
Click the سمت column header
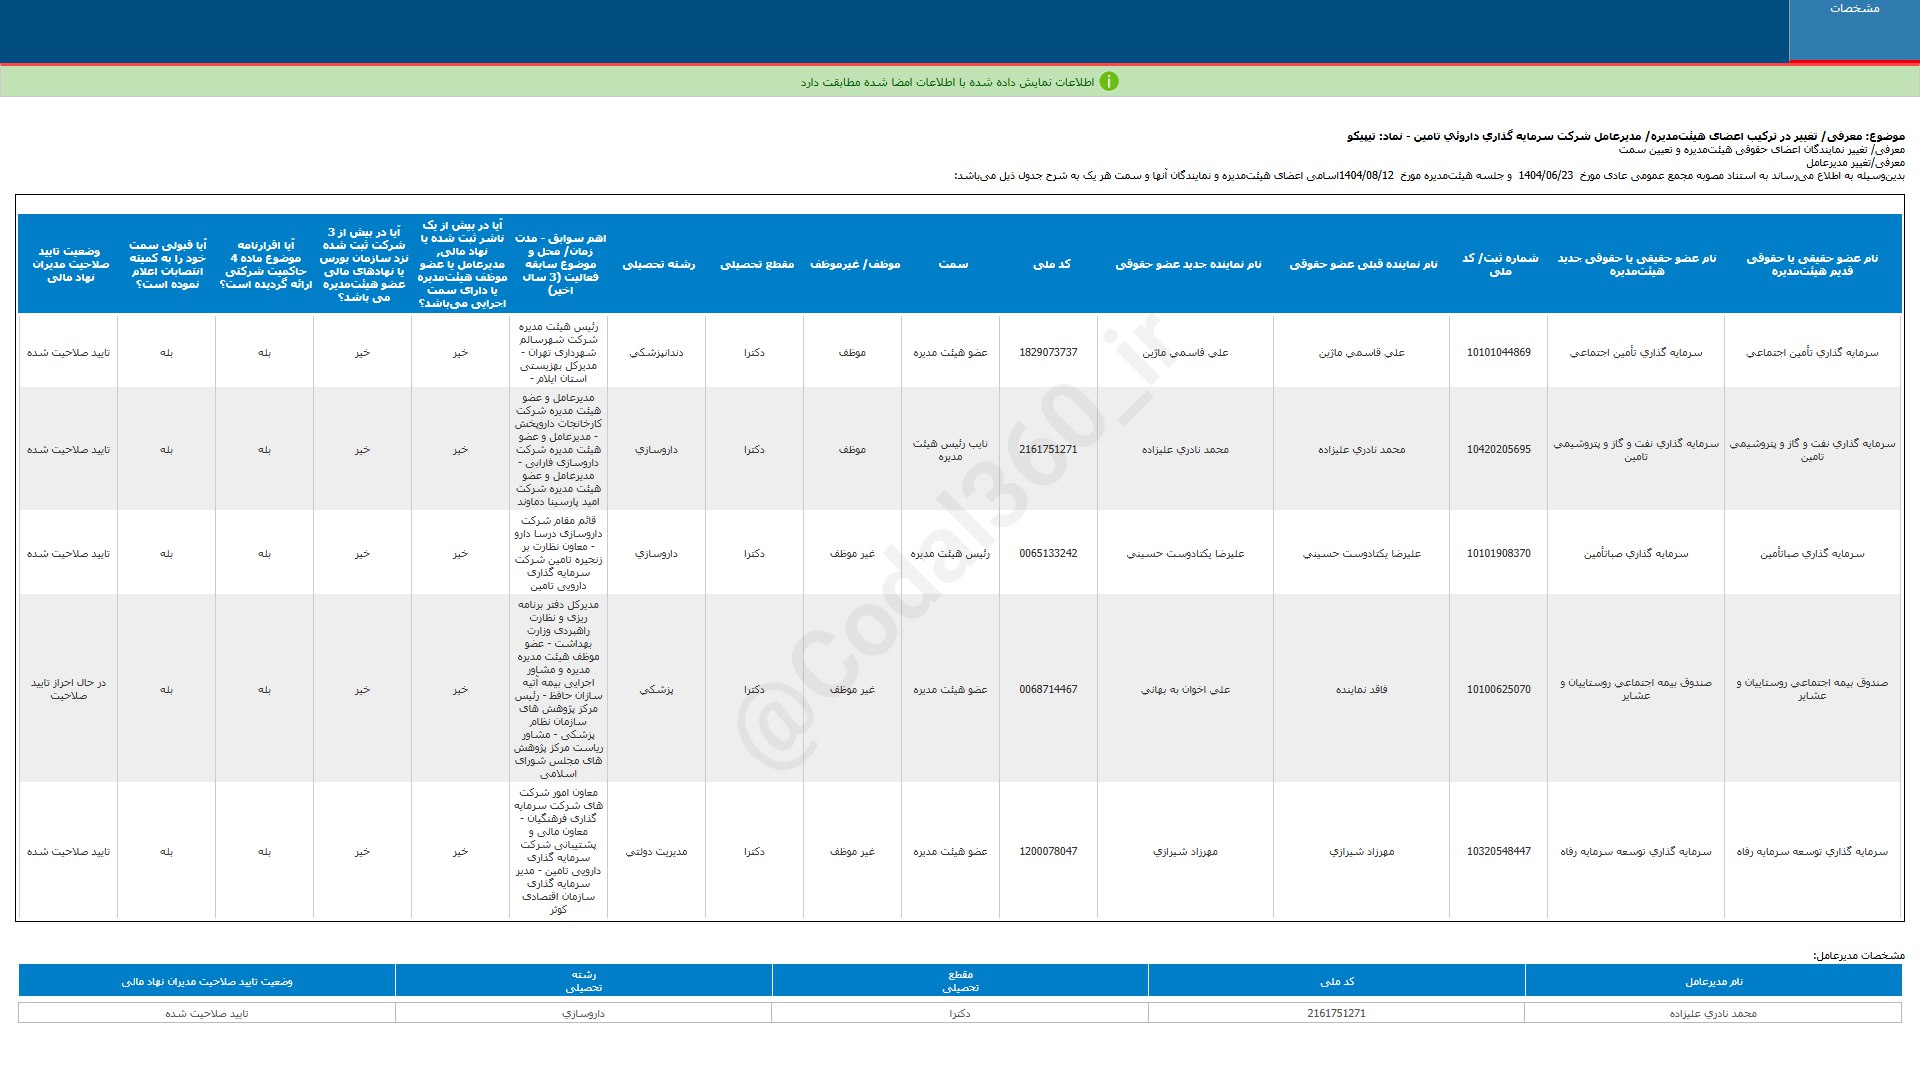click(x=952, y=264)
